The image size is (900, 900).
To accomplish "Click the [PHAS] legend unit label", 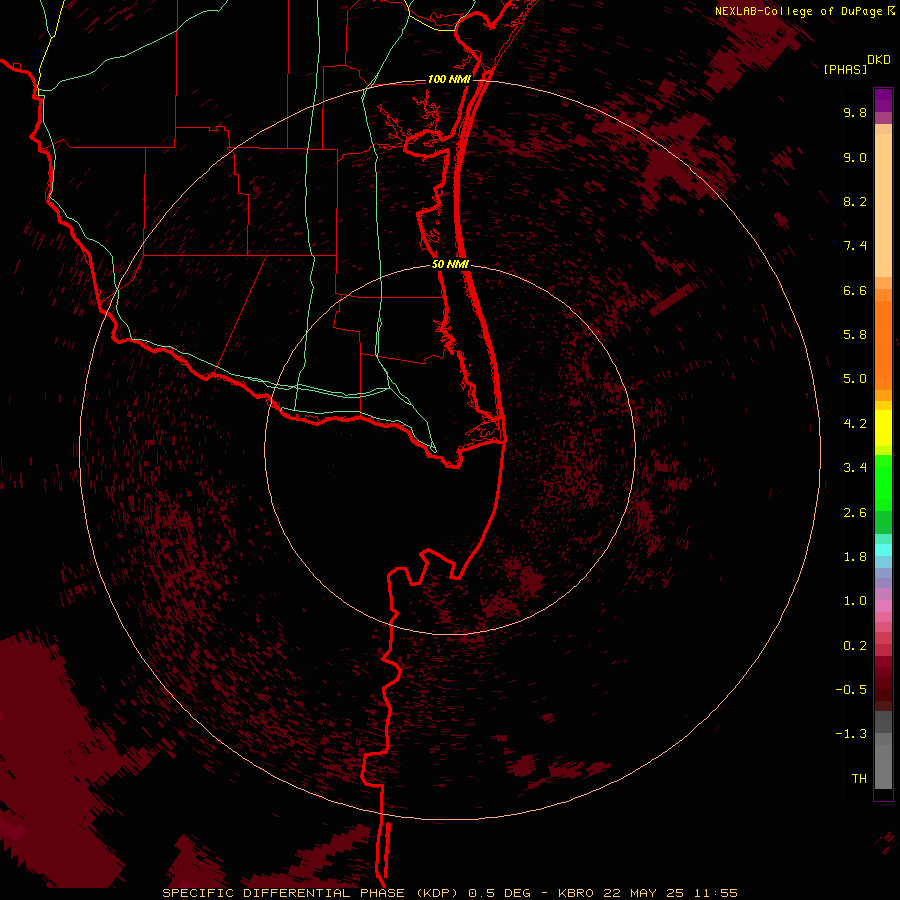I will click(x=845, y=69).
